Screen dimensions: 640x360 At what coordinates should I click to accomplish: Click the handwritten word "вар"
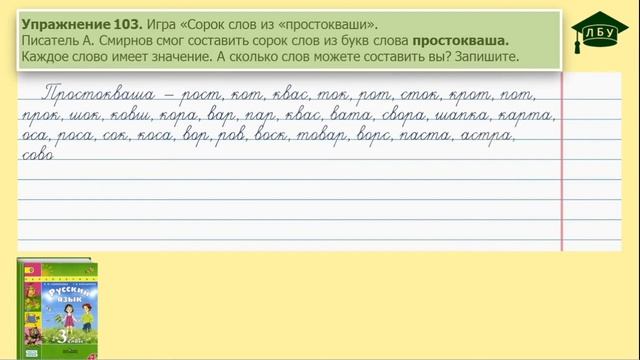coord(222,117)
